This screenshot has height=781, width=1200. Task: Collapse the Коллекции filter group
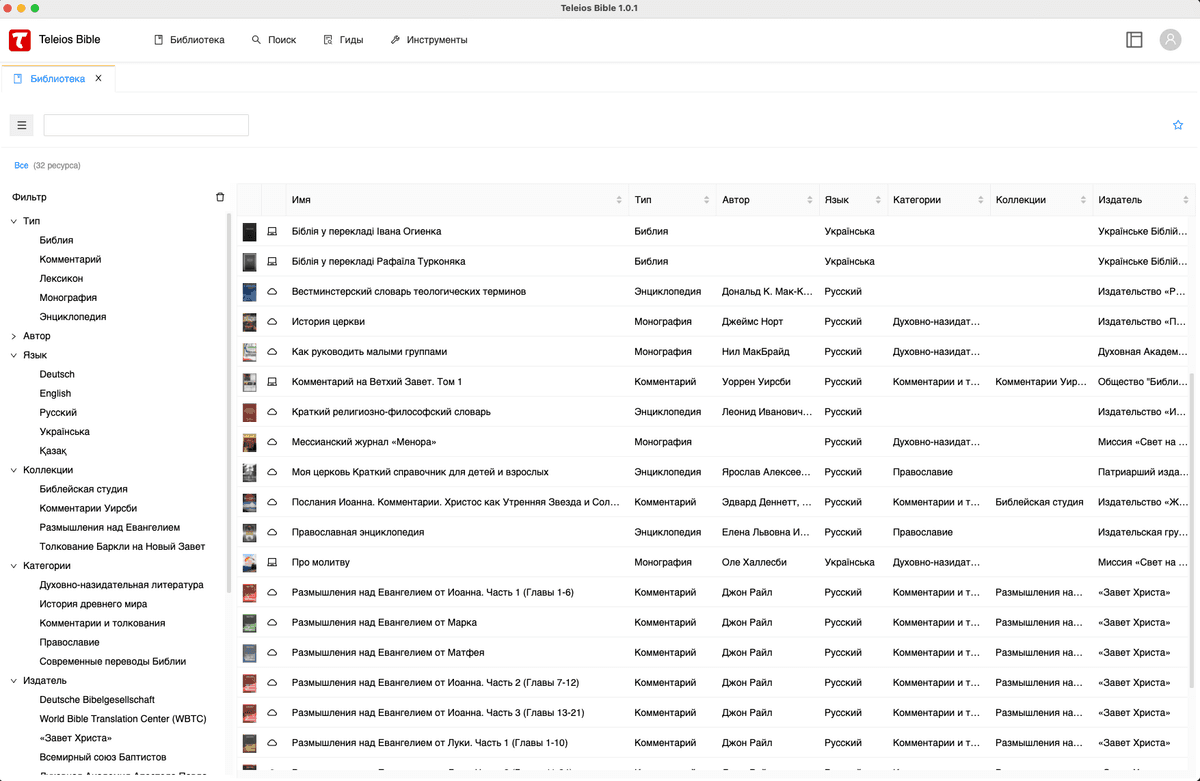coord(14,470)
